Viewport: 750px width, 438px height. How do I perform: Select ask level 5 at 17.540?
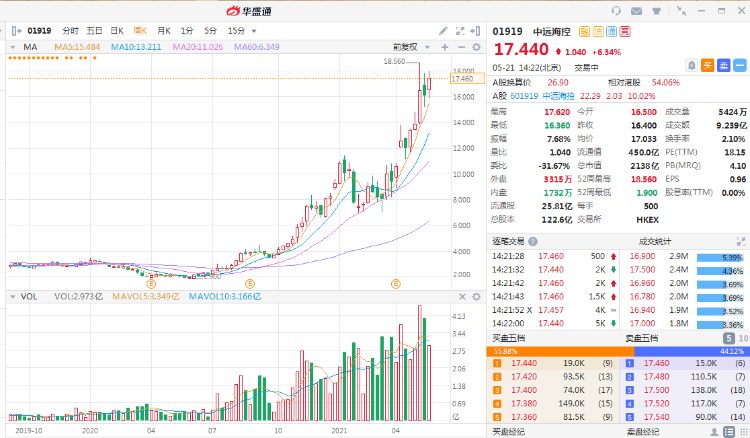(x=685, y=417)
